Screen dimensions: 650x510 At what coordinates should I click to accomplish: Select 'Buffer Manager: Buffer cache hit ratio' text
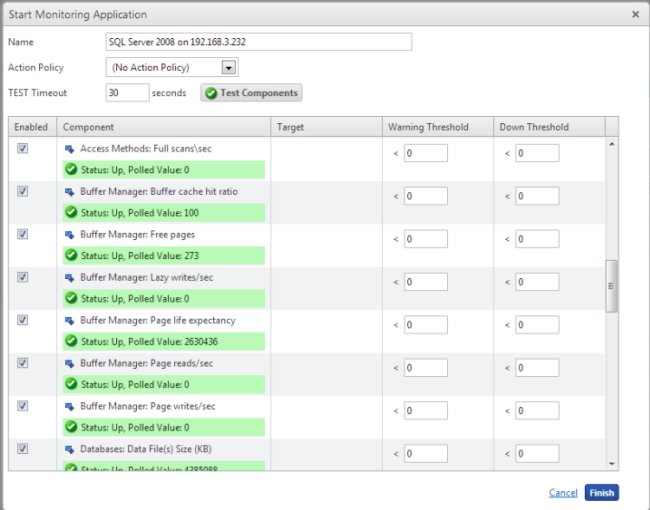tap(159, 192)
